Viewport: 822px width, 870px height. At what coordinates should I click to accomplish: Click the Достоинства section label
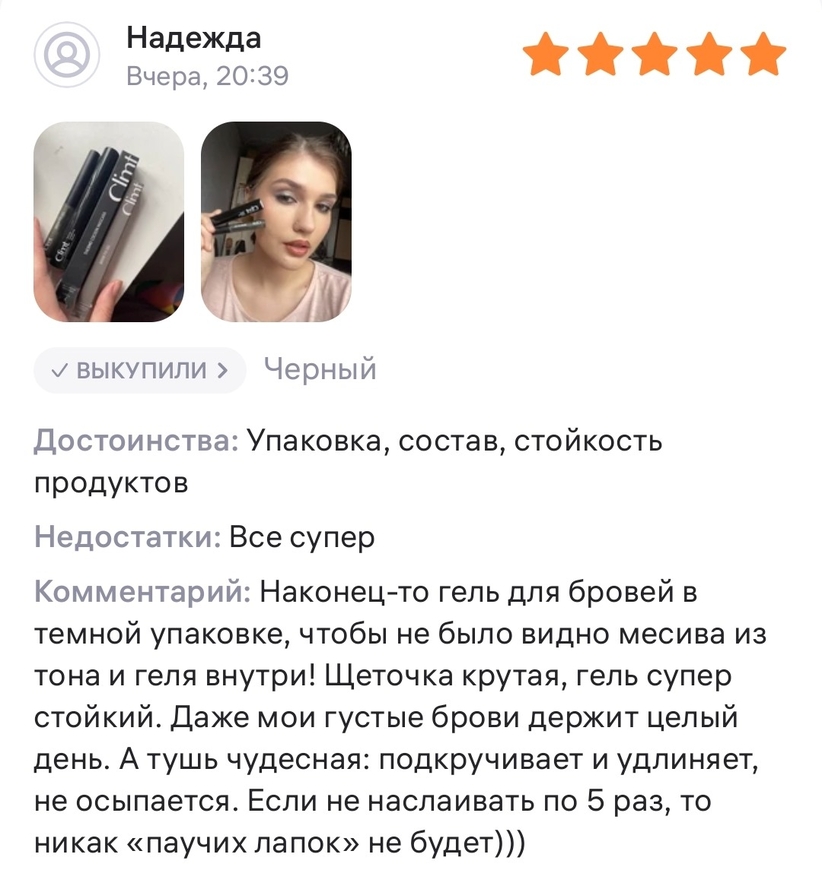(137, 442)
